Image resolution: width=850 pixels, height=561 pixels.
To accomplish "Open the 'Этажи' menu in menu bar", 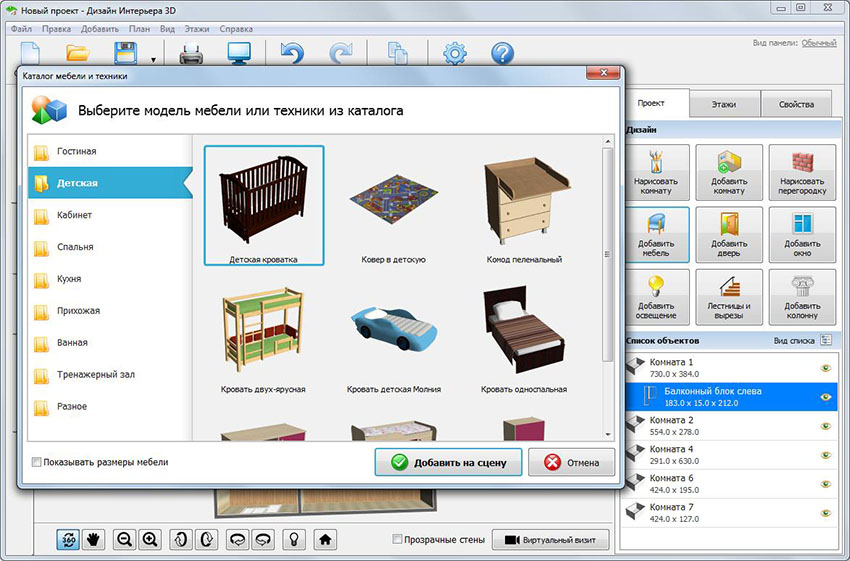I will coord(197,29).
